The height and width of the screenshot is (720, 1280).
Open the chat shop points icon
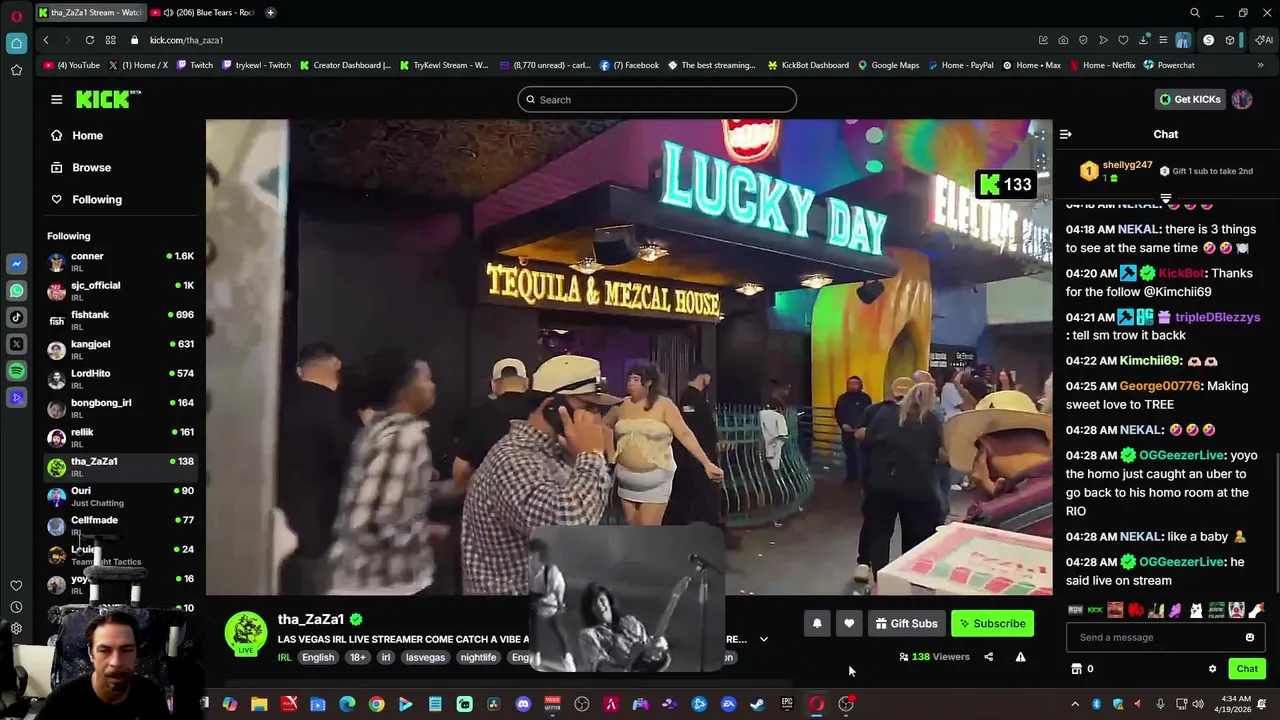coord(1076,669)
